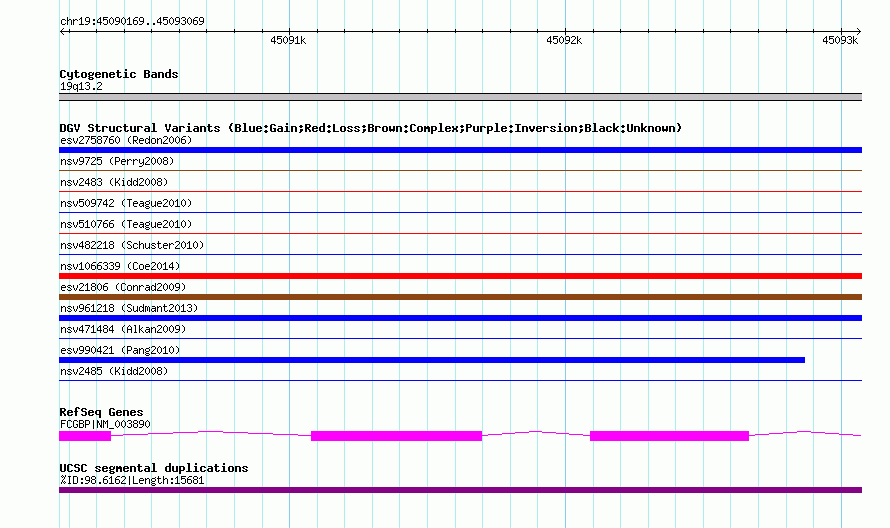
Task: Click the ruler's left arrow end
Action: point(64,31)
